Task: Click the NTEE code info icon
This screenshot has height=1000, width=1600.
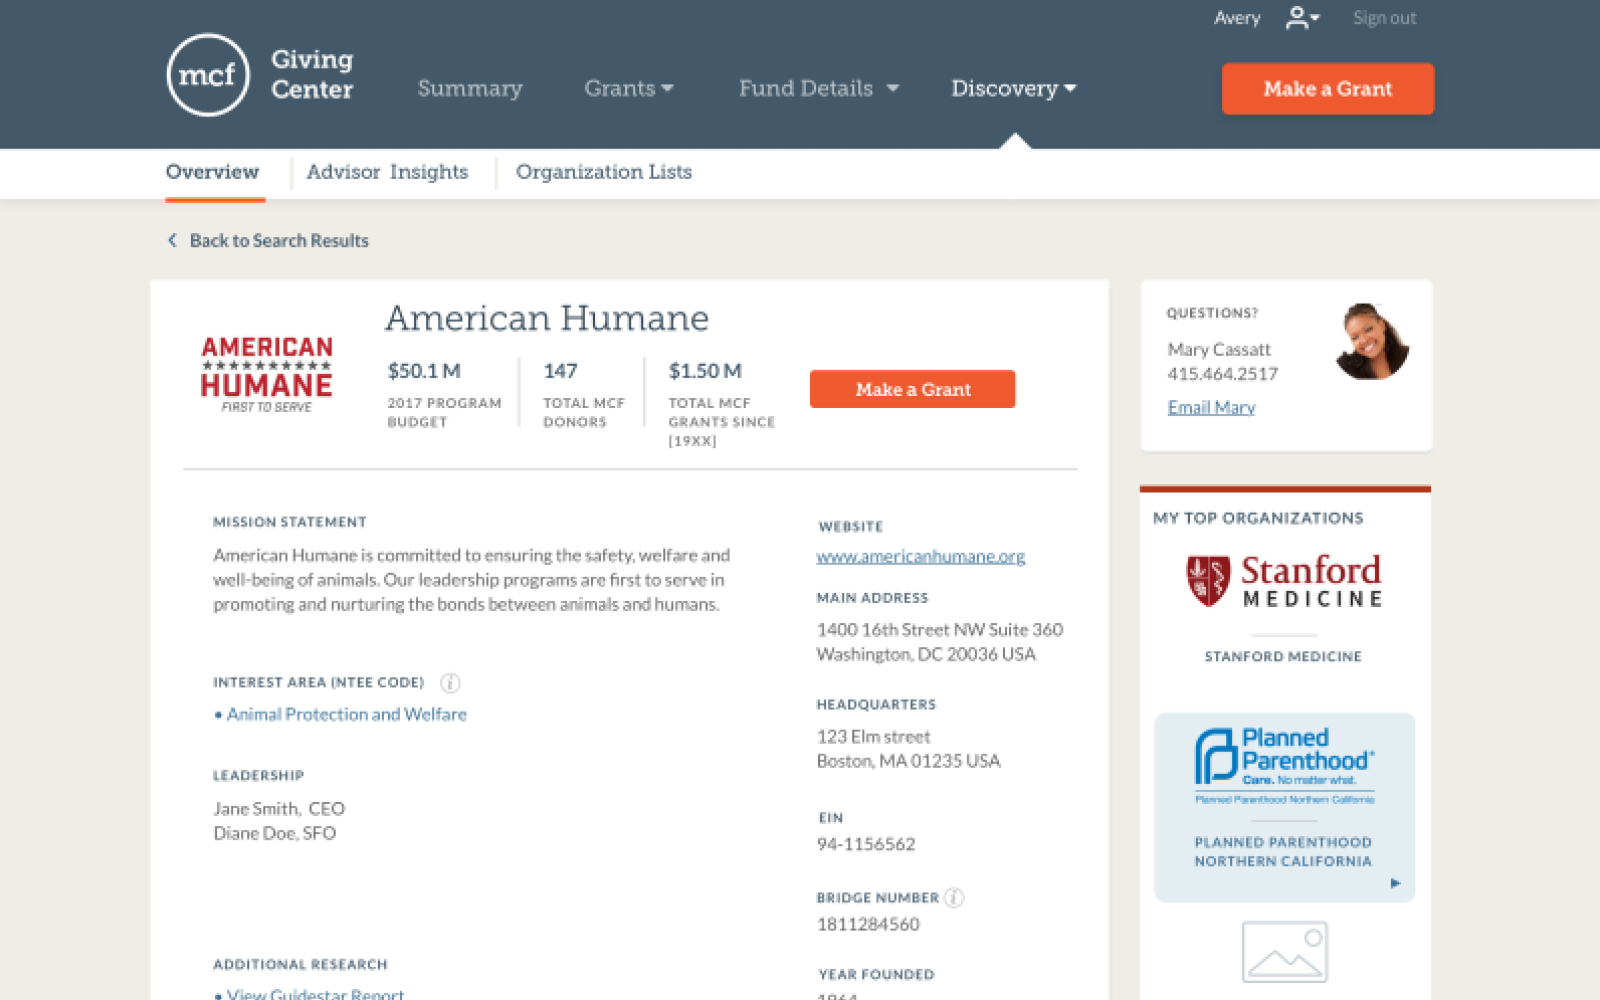Action: [x=450, y=683]
